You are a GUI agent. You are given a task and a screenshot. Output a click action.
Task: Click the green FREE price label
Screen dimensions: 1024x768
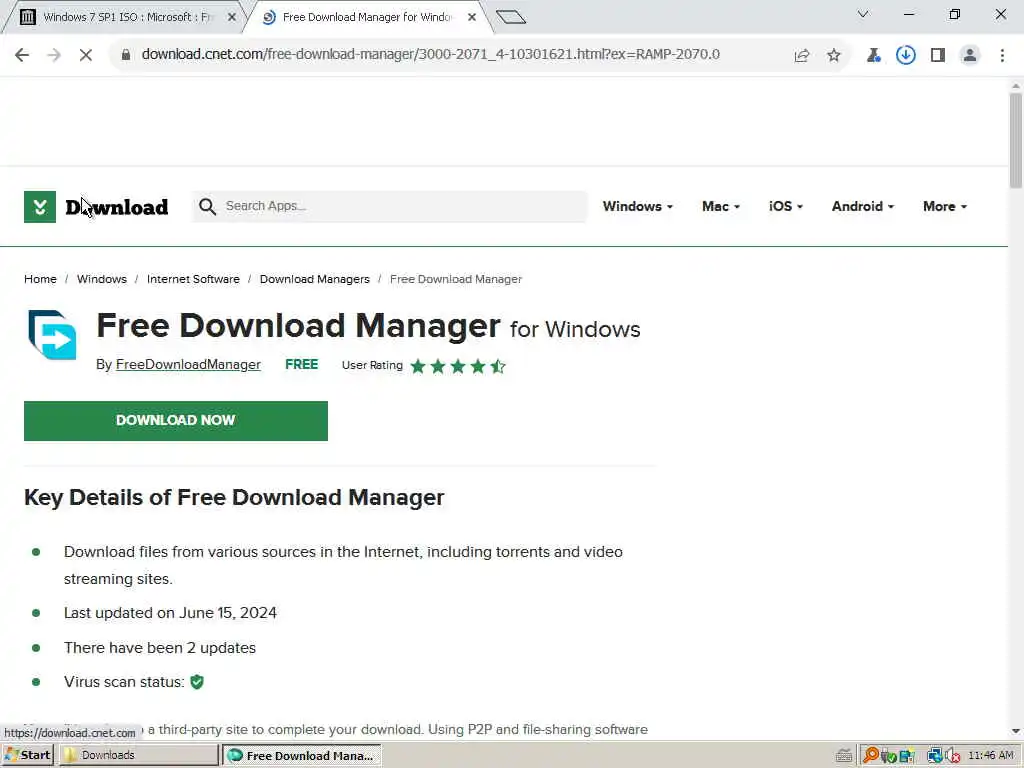point(302,365)
